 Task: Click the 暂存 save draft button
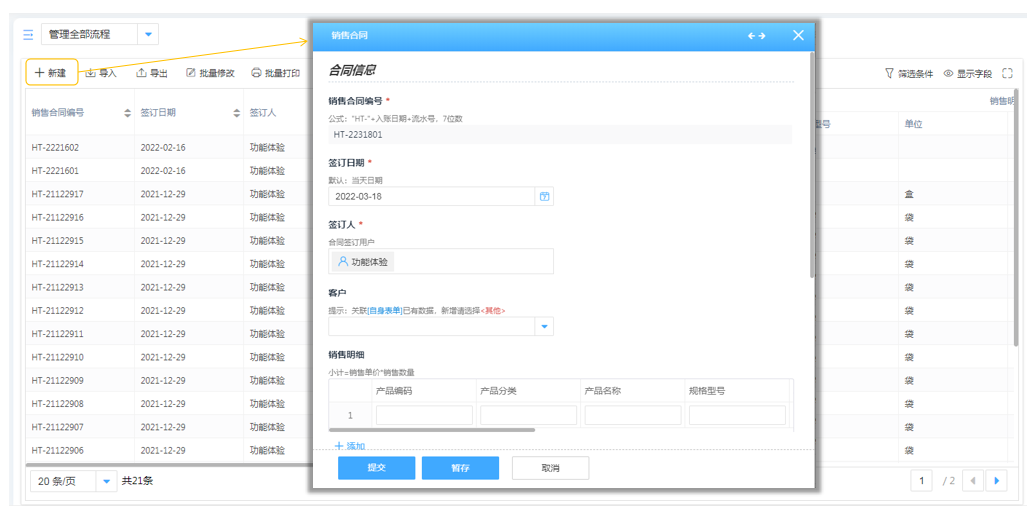click(460, 468)
